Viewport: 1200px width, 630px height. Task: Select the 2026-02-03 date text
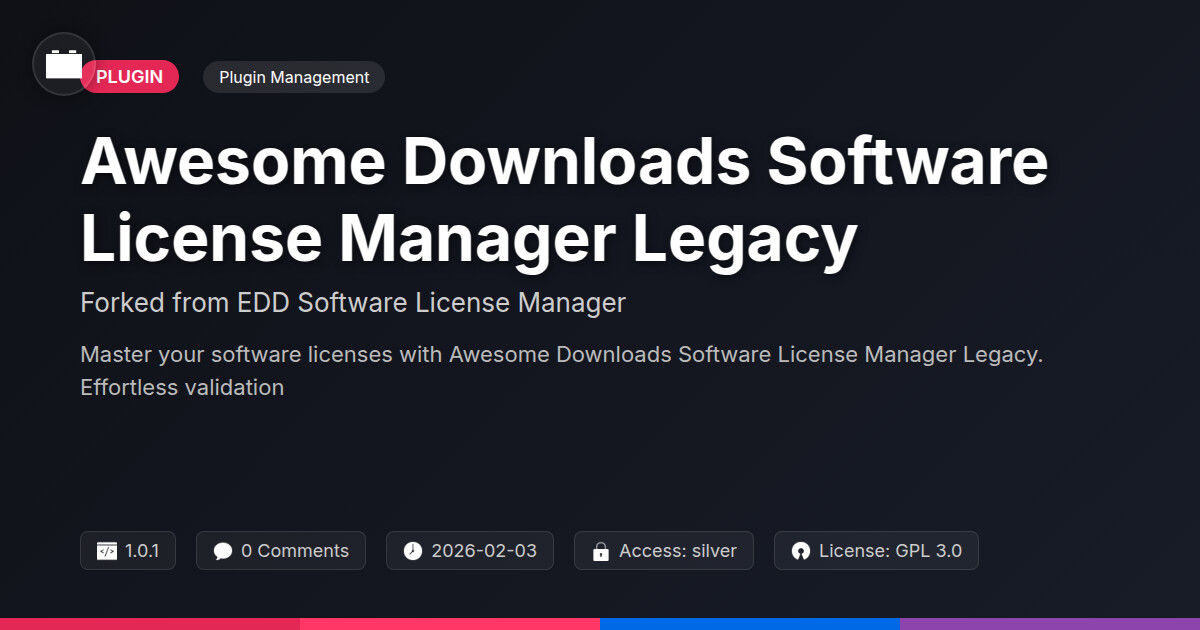pos(484,551)
